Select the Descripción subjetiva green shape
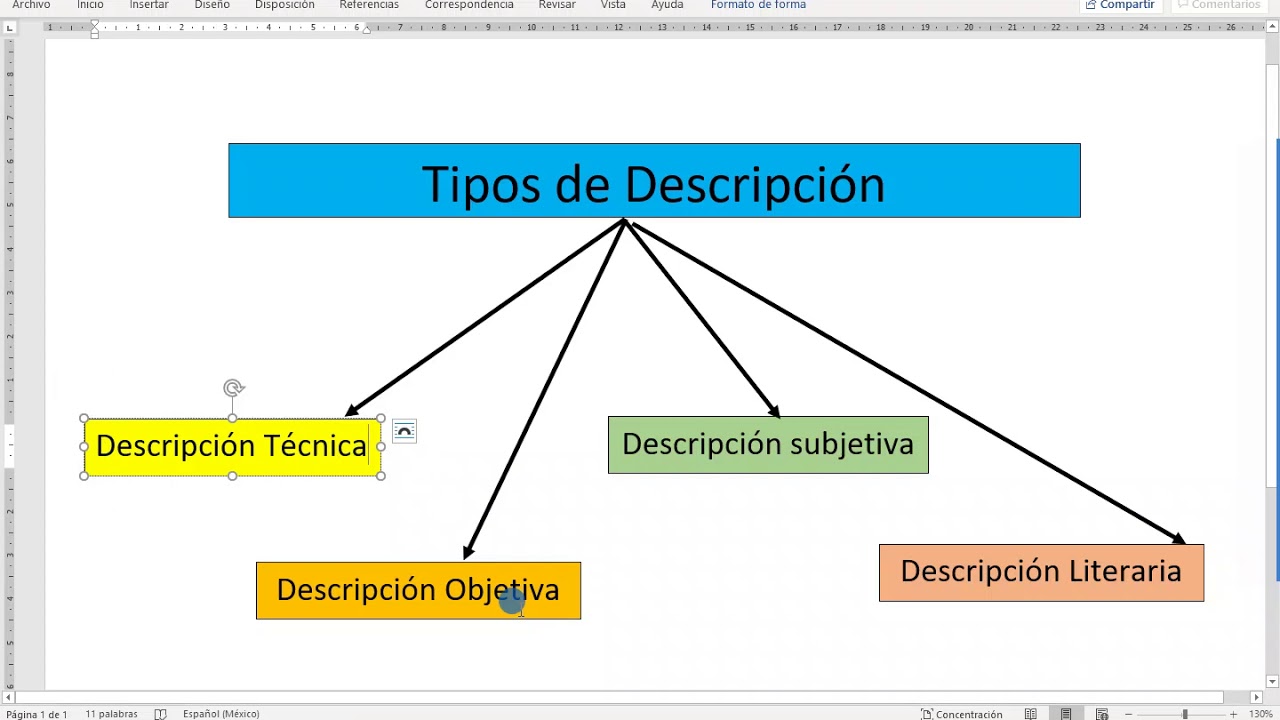Image resolution: width=1280 pixels, height=720 pixels. click(768, 445)
